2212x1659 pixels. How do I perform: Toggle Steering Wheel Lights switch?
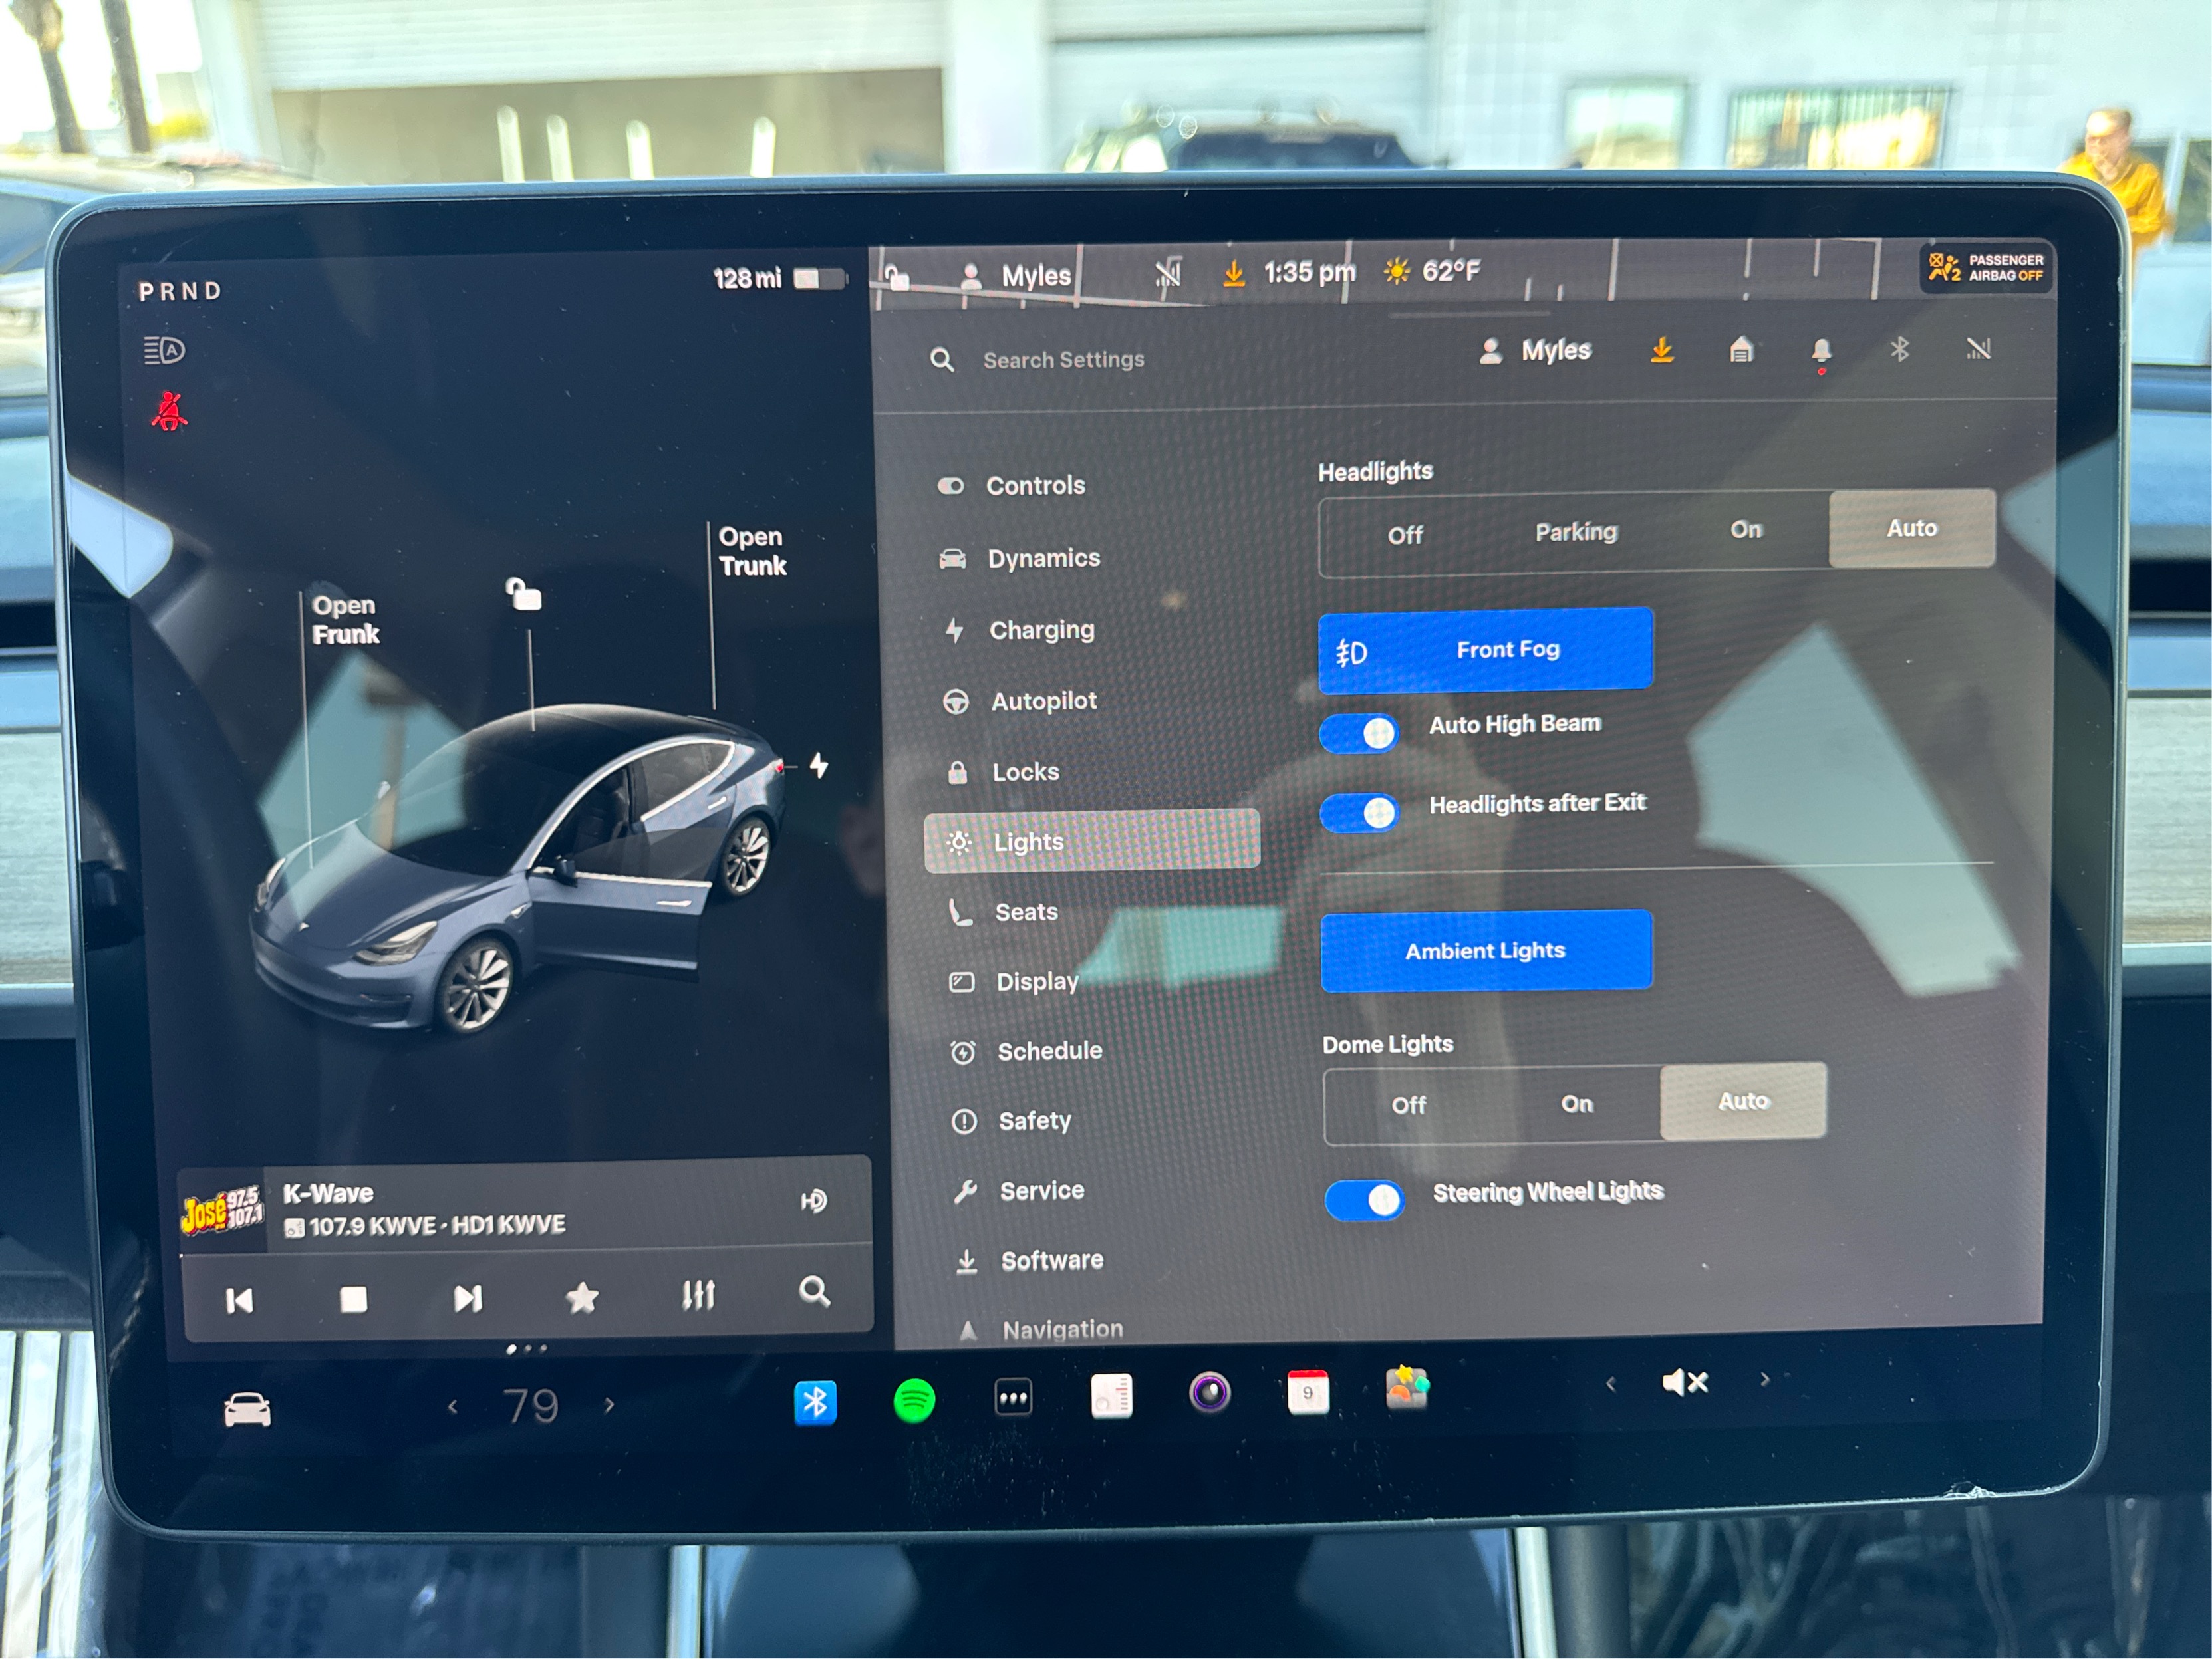pyautogui.click(x=1364, y=1199)
